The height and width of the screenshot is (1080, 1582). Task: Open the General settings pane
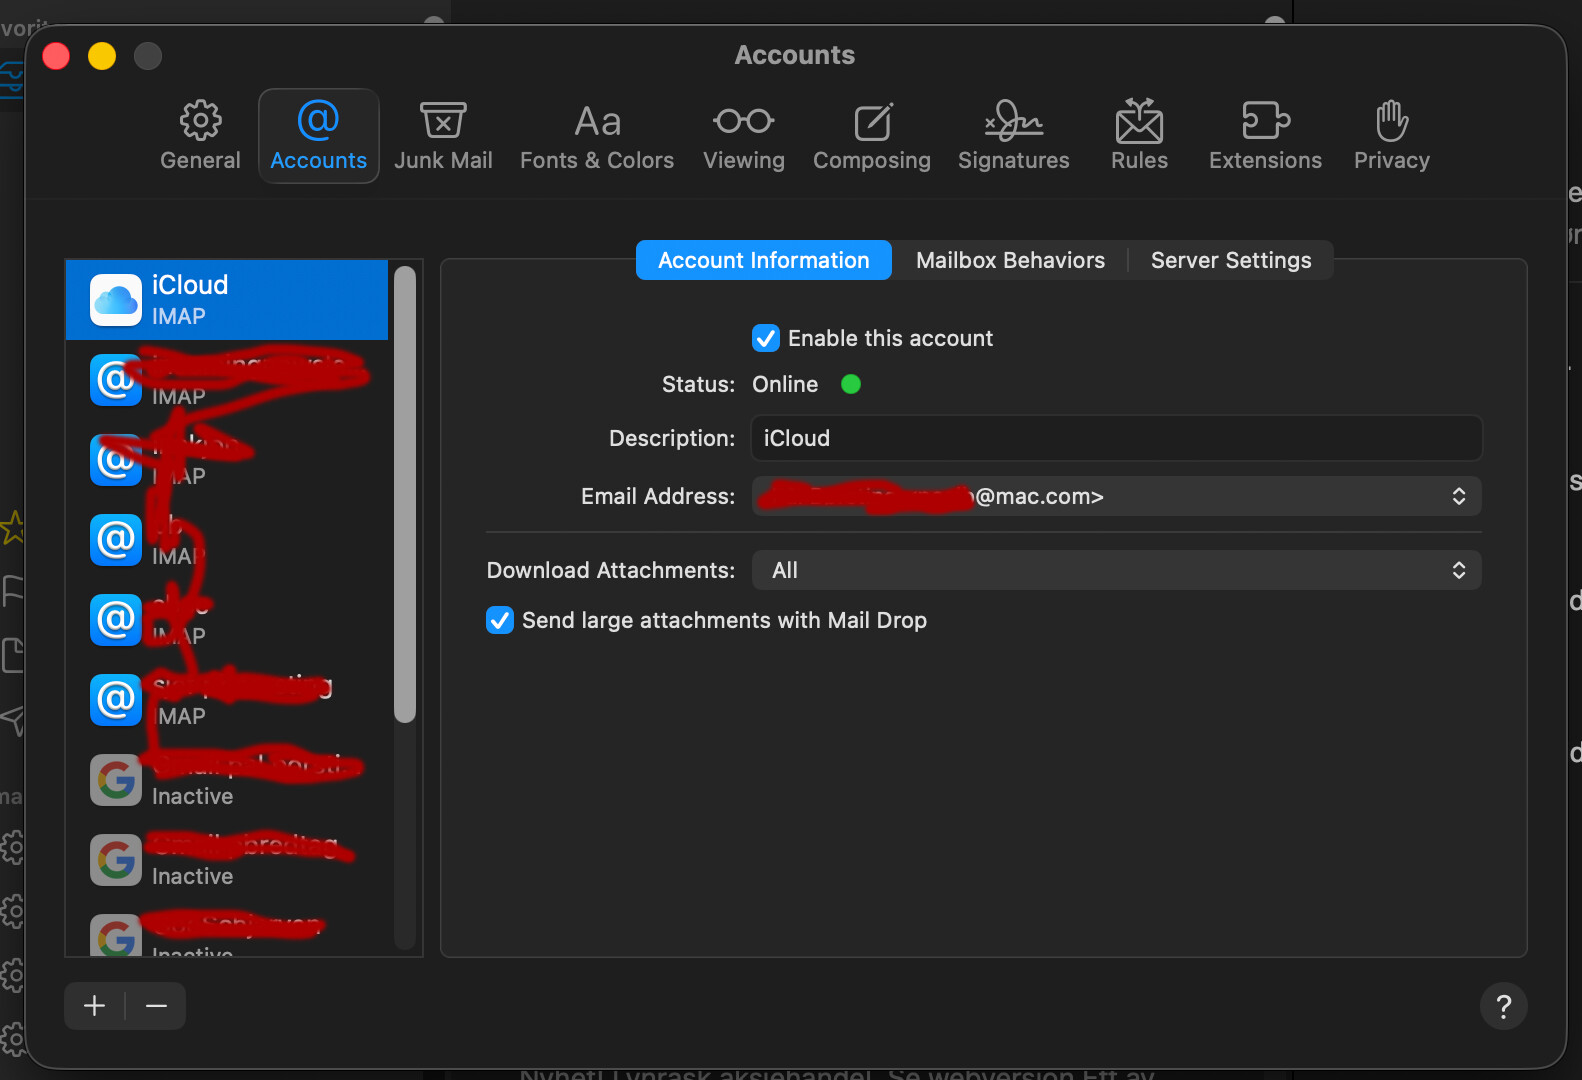(200, 136)
